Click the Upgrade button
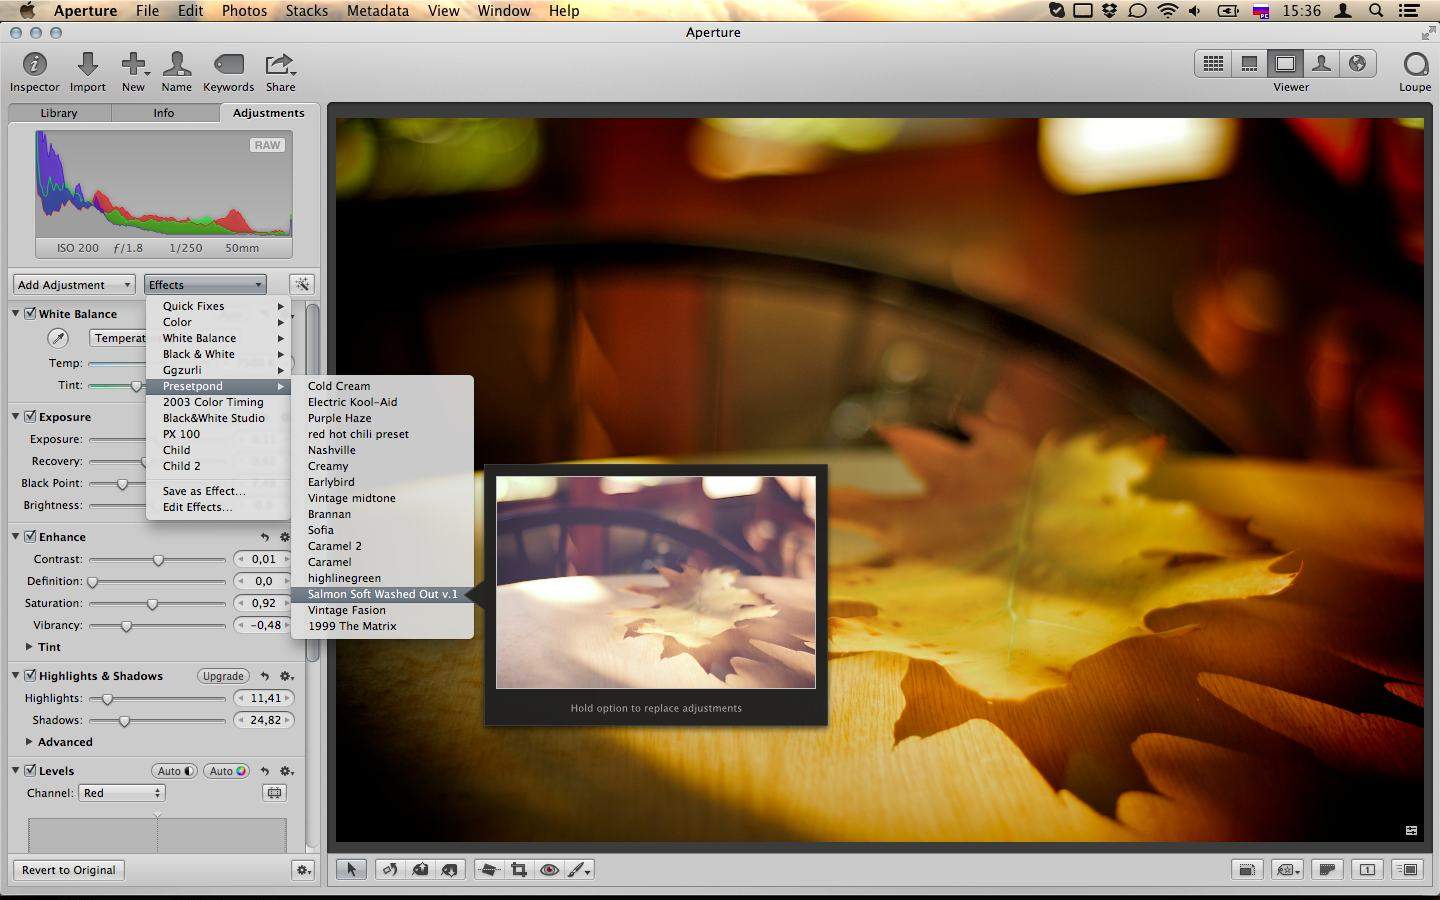 click(223, 676)
